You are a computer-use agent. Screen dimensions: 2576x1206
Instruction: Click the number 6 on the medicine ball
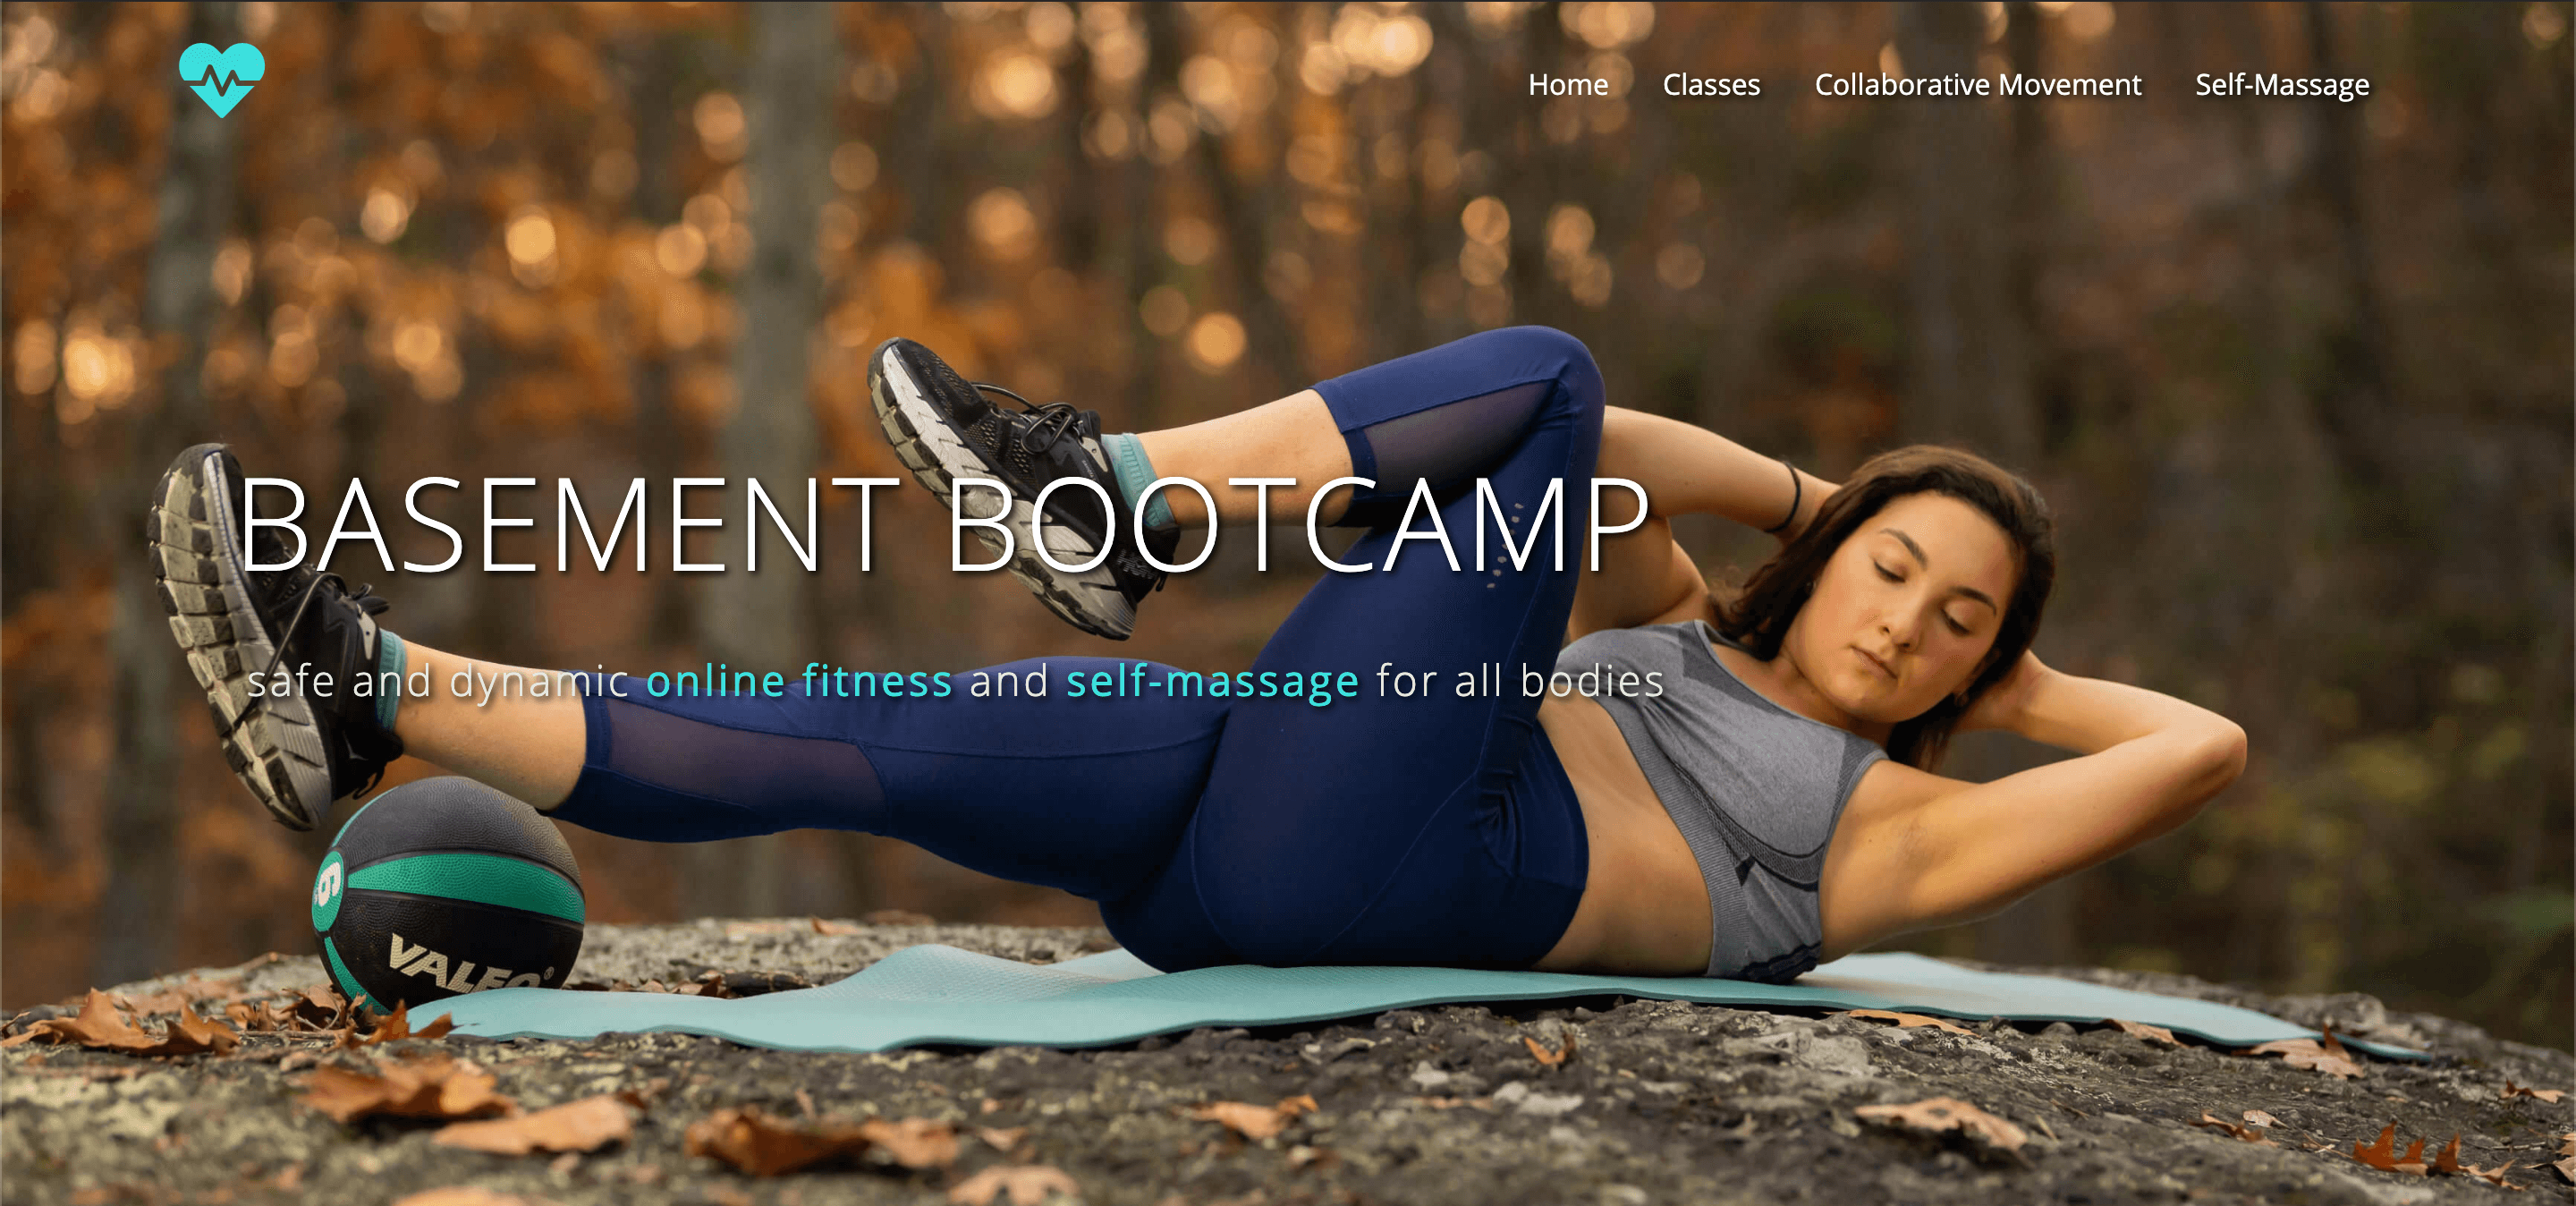point(329,885)
